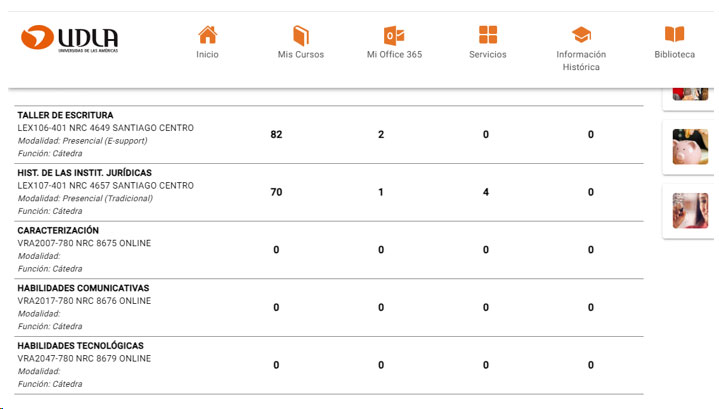Open Mis Cursos book icon
The width and height of the screenshot is (719, 409).
pyautogui.click(x=301, y=35)
